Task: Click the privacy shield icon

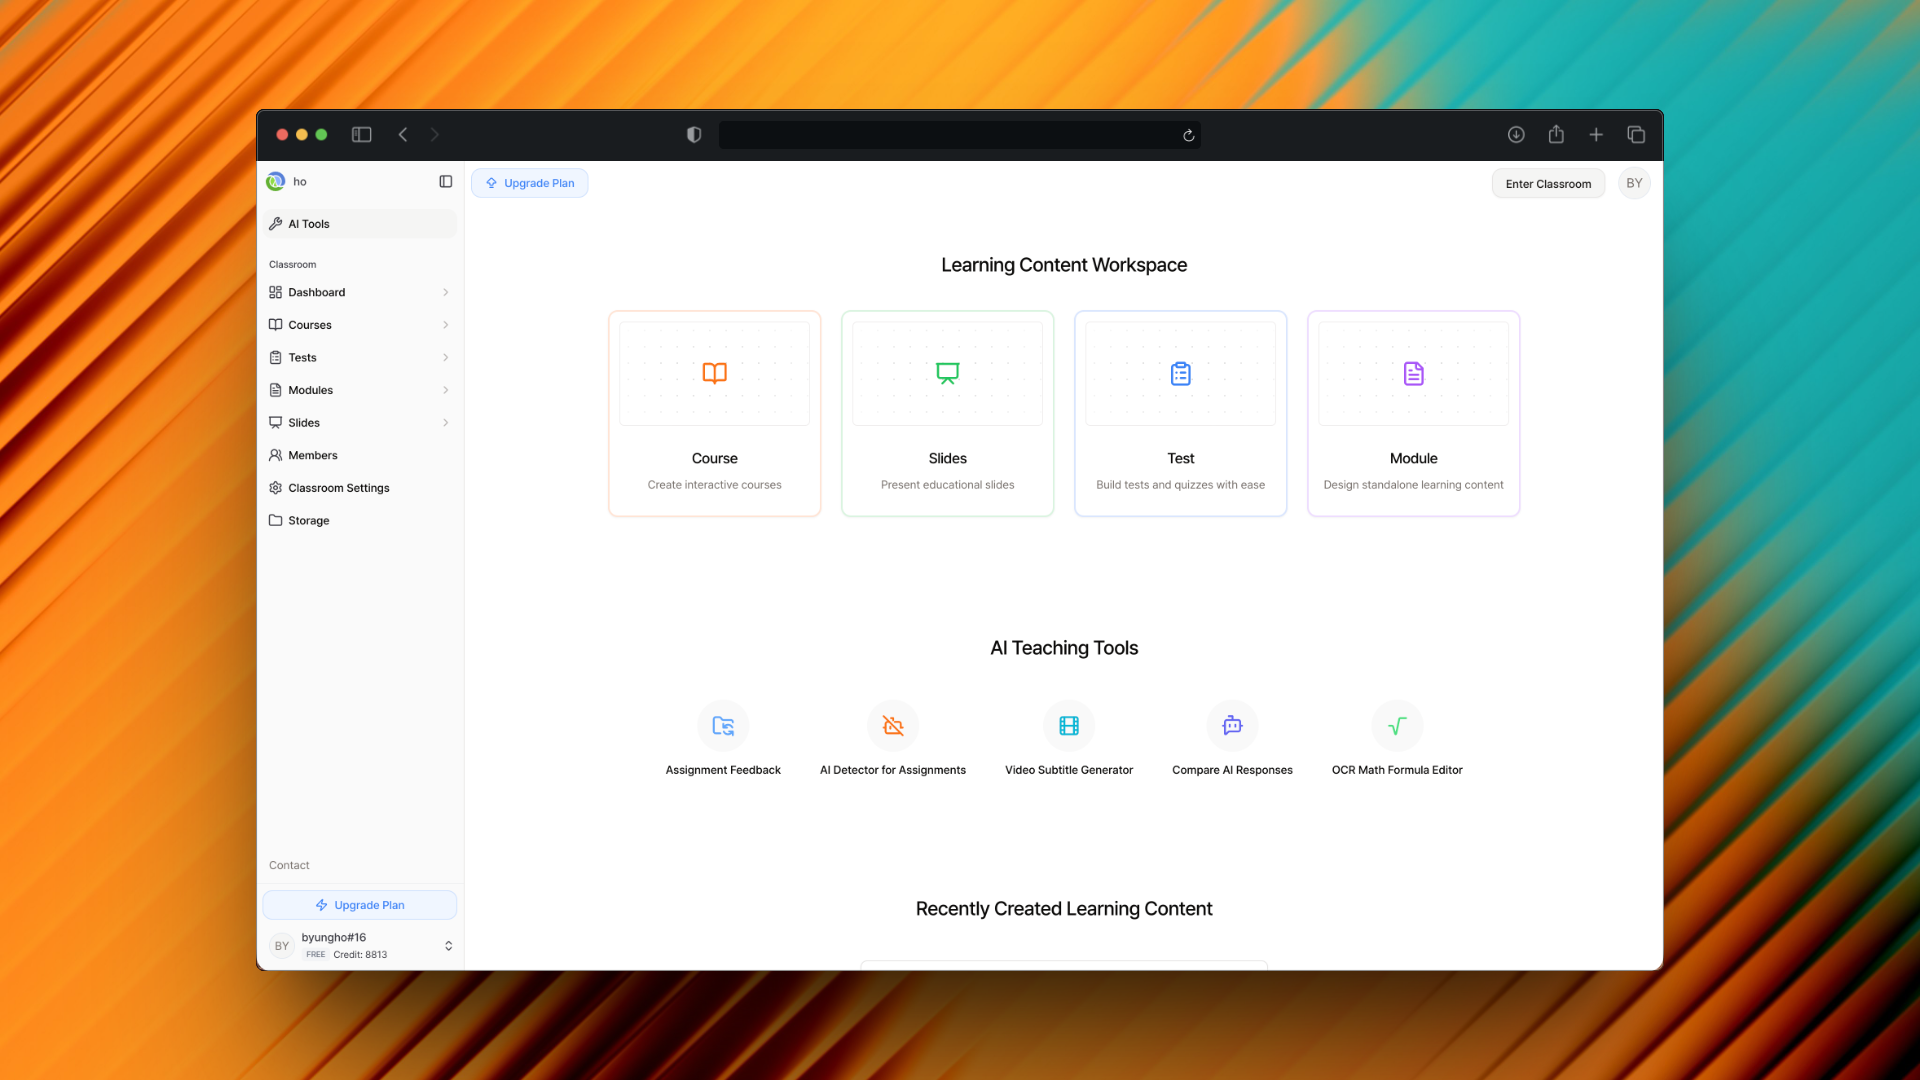Action: pyautogui.click(x=694, y=135)
